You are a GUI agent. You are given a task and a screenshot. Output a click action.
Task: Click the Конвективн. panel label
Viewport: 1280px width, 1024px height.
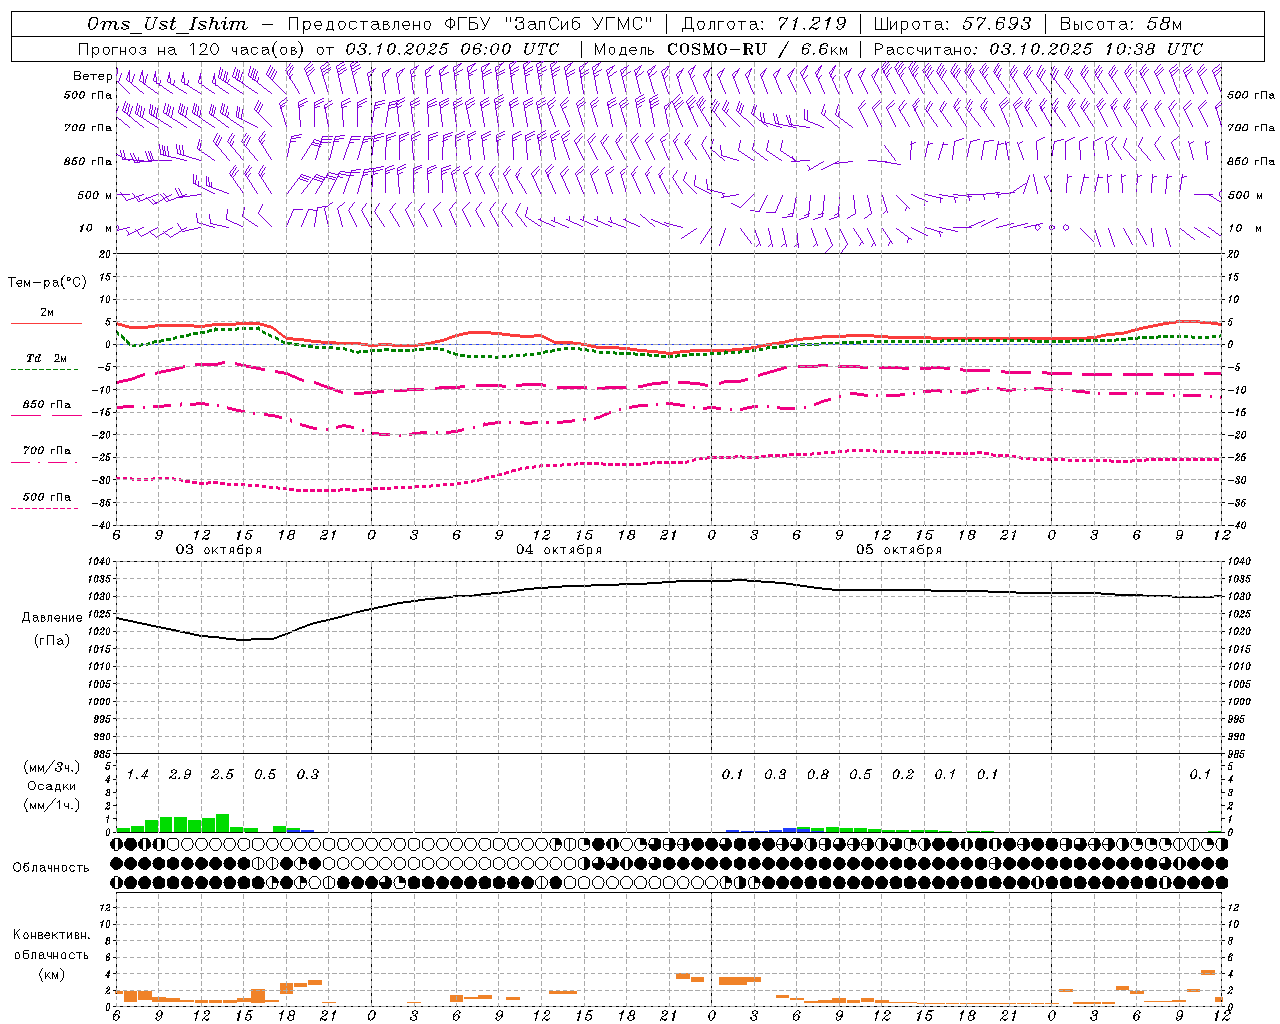51,935
